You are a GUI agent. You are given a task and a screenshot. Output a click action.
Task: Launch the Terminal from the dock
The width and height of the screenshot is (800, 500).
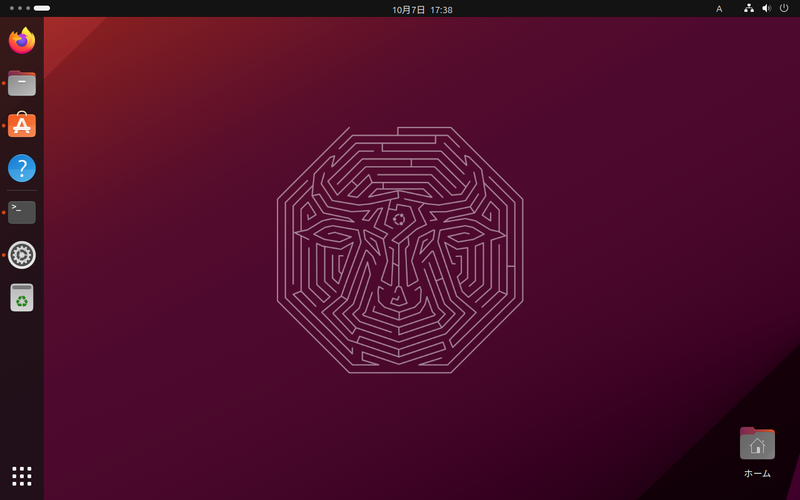(22, 212)
